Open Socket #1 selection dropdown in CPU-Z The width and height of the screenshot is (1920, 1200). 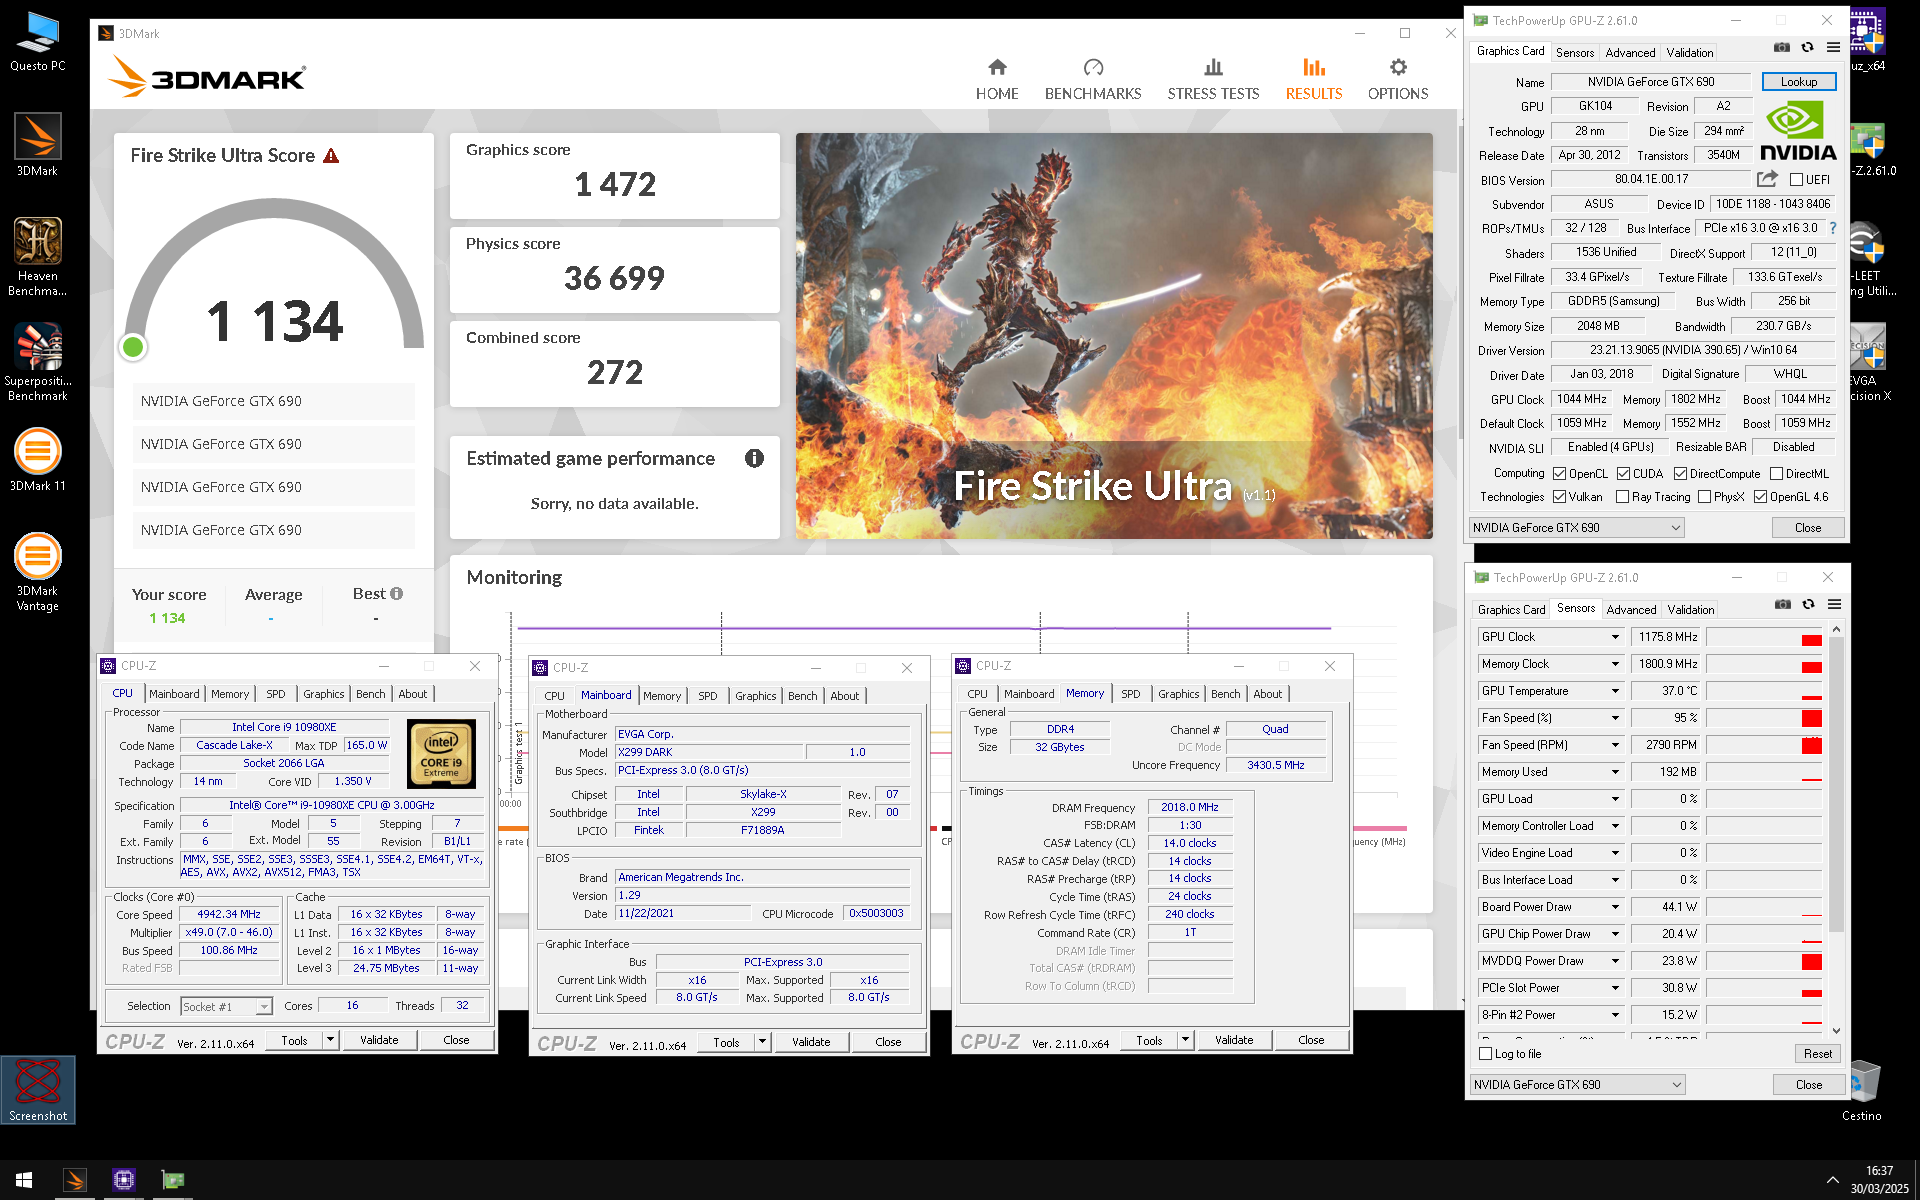coord(226,1006)
